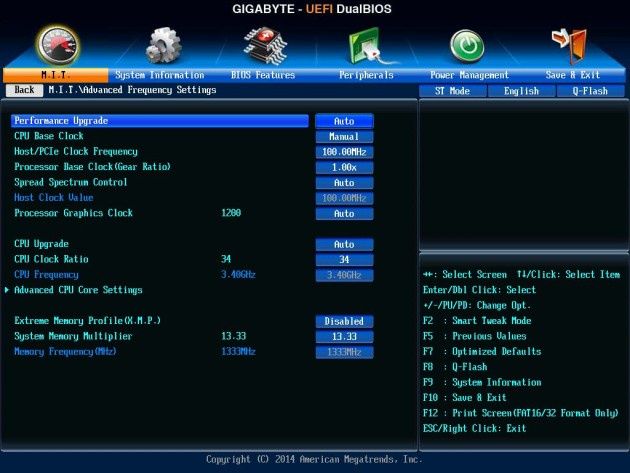The height and width of the screenshot is (473, 630).
Task: Click the F2 Smart Tweak Mode hint
Action: tap(477, 321)
